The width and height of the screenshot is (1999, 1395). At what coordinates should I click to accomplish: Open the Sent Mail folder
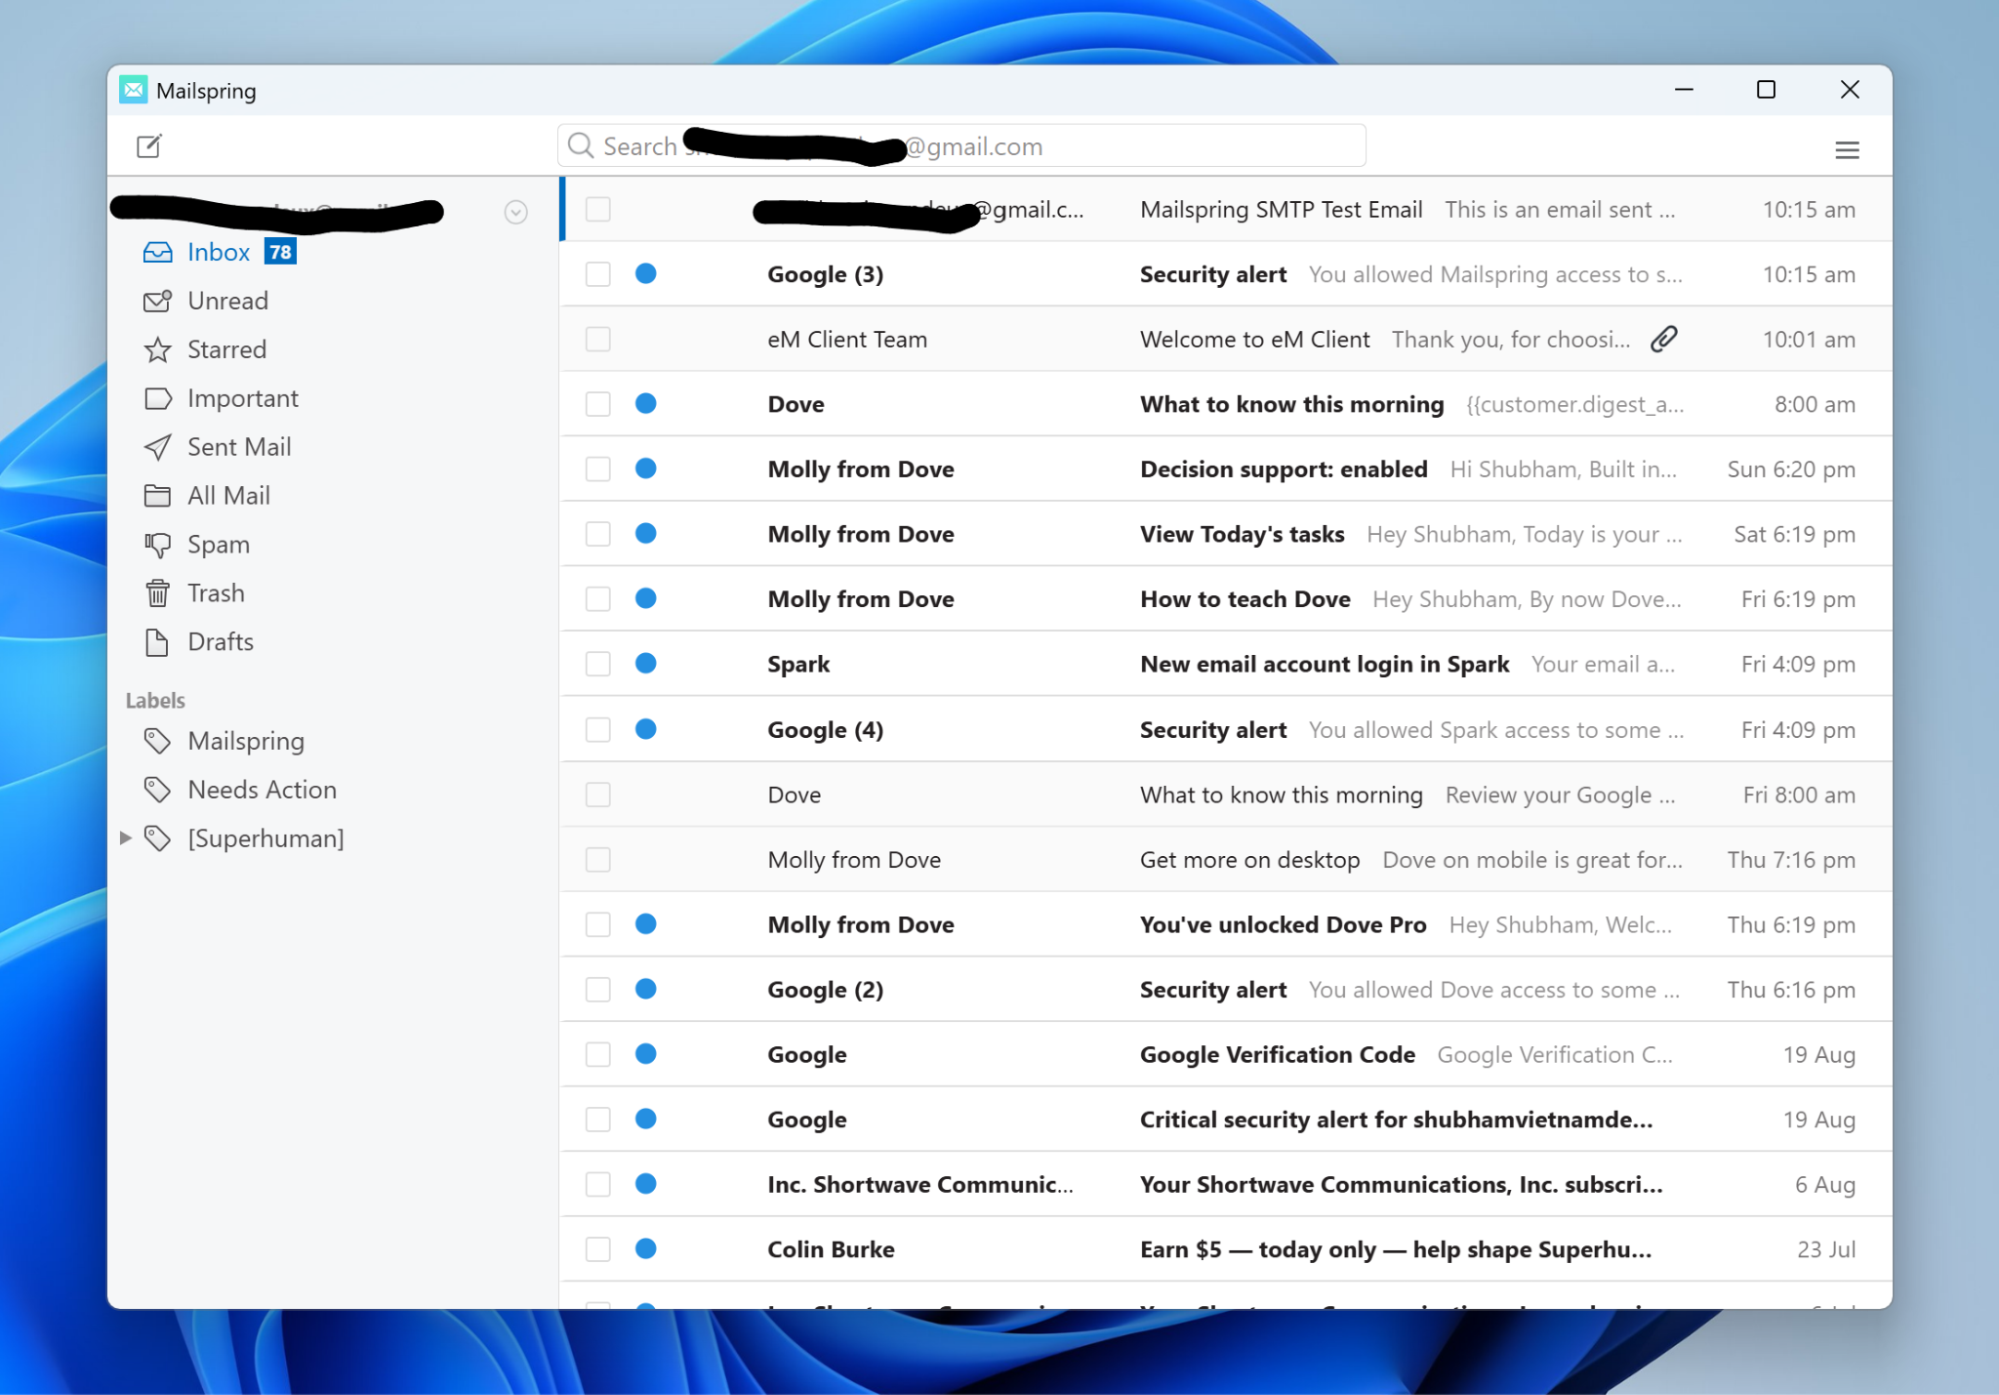[240, 447]
